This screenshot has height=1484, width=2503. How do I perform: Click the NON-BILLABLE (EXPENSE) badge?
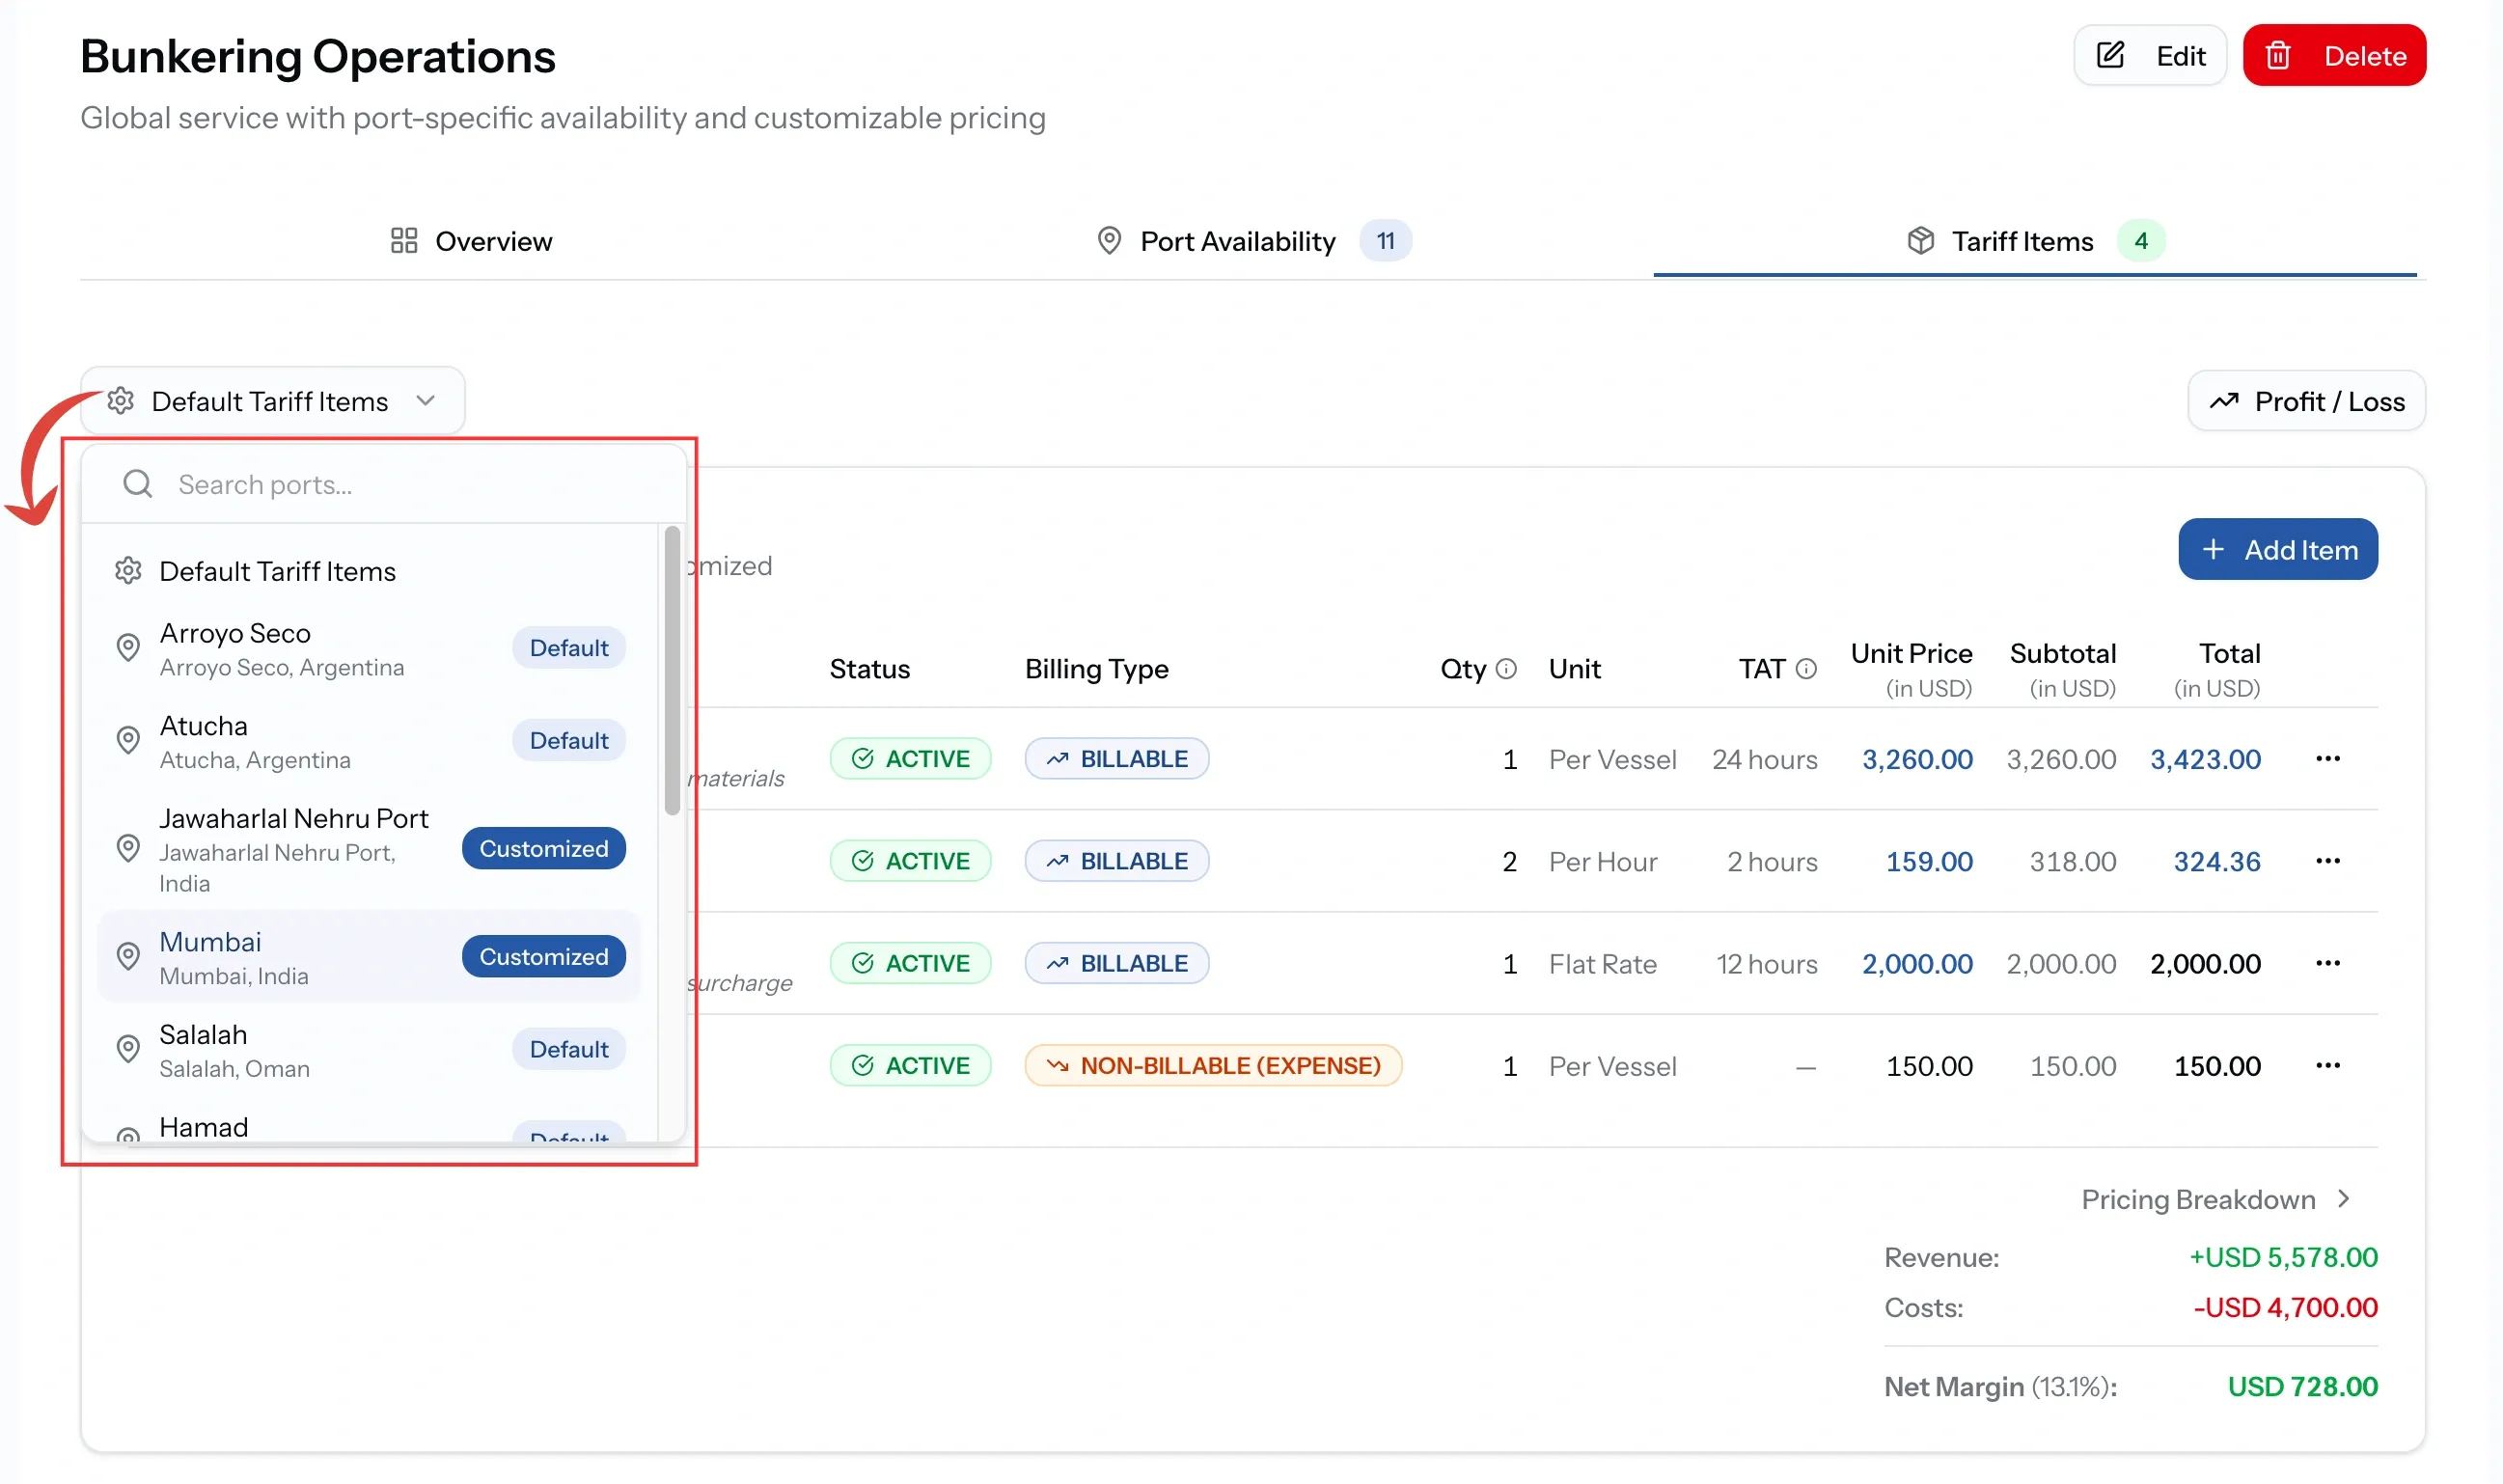1213,1066
